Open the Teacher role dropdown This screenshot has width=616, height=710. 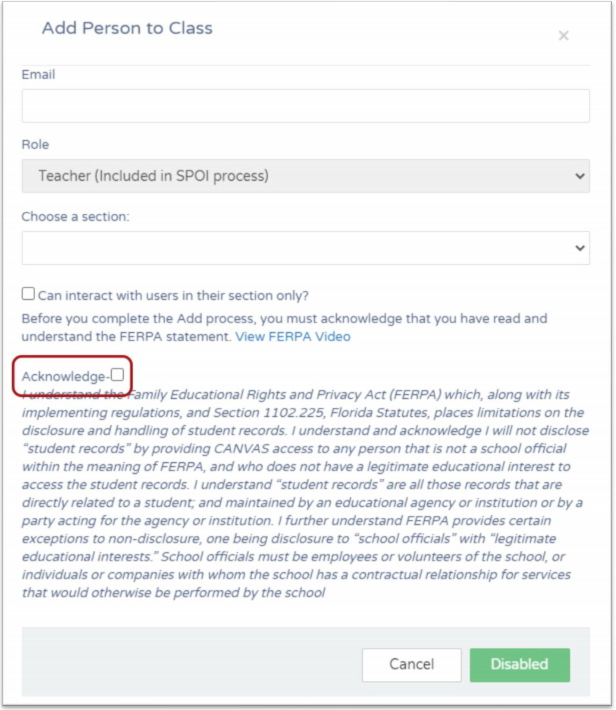coord(306,176)
